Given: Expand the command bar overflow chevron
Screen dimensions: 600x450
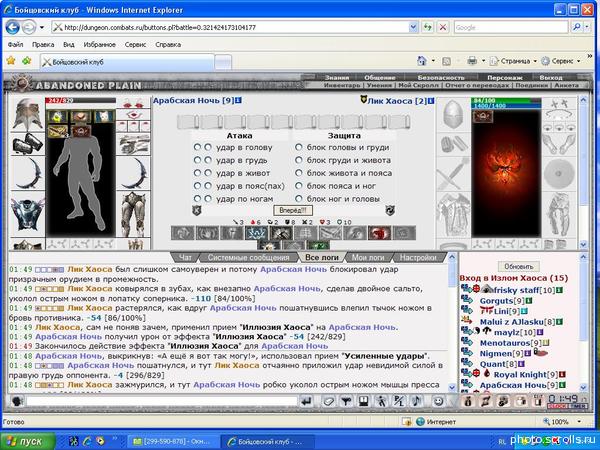Looking at the screenshot, I should coord(590,56).
